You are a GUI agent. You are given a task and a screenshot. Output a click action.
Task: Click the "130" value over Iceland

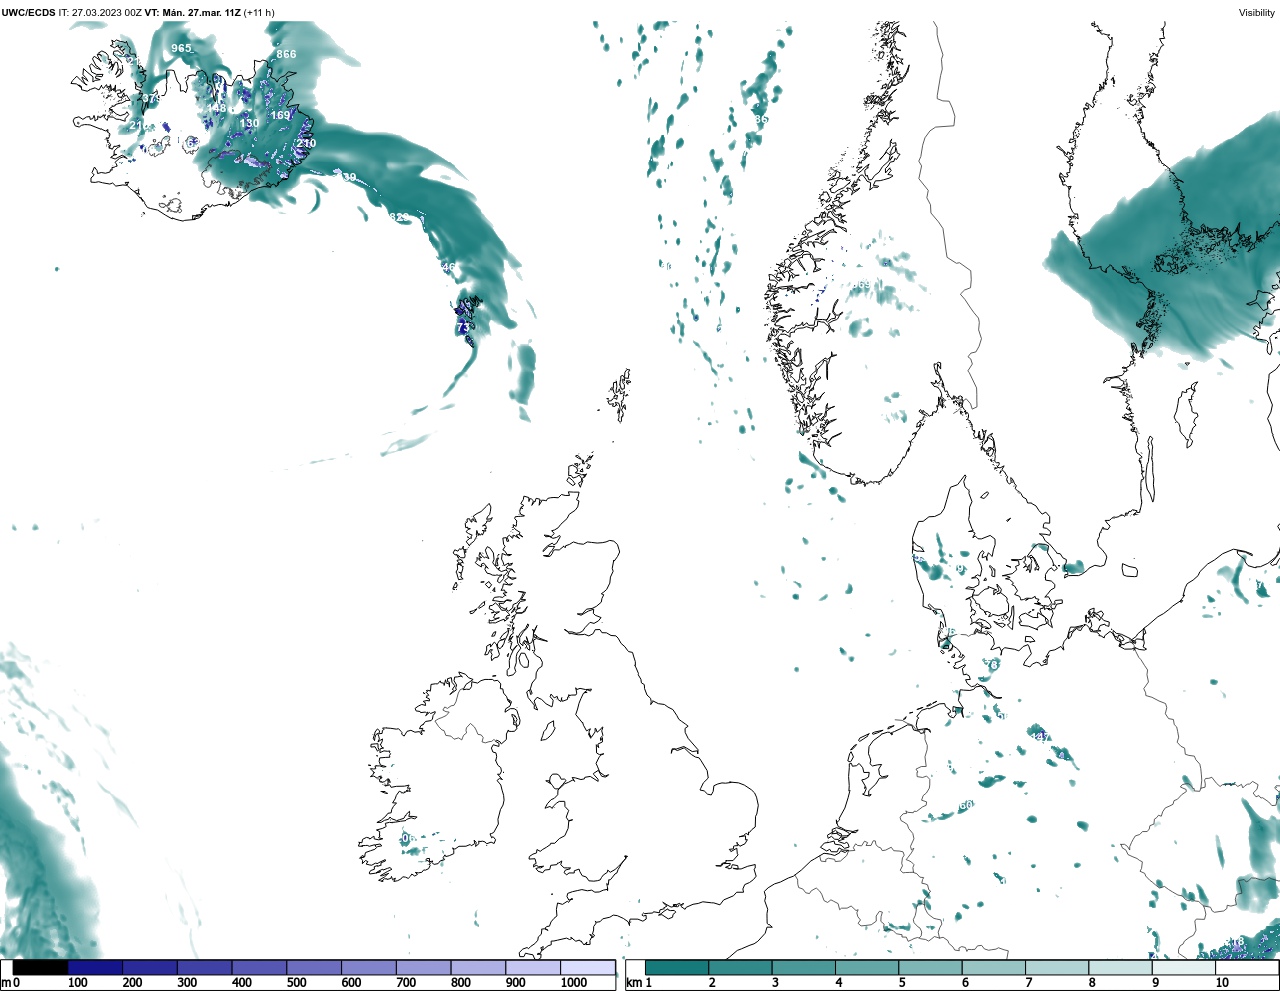tap(249, 123)
